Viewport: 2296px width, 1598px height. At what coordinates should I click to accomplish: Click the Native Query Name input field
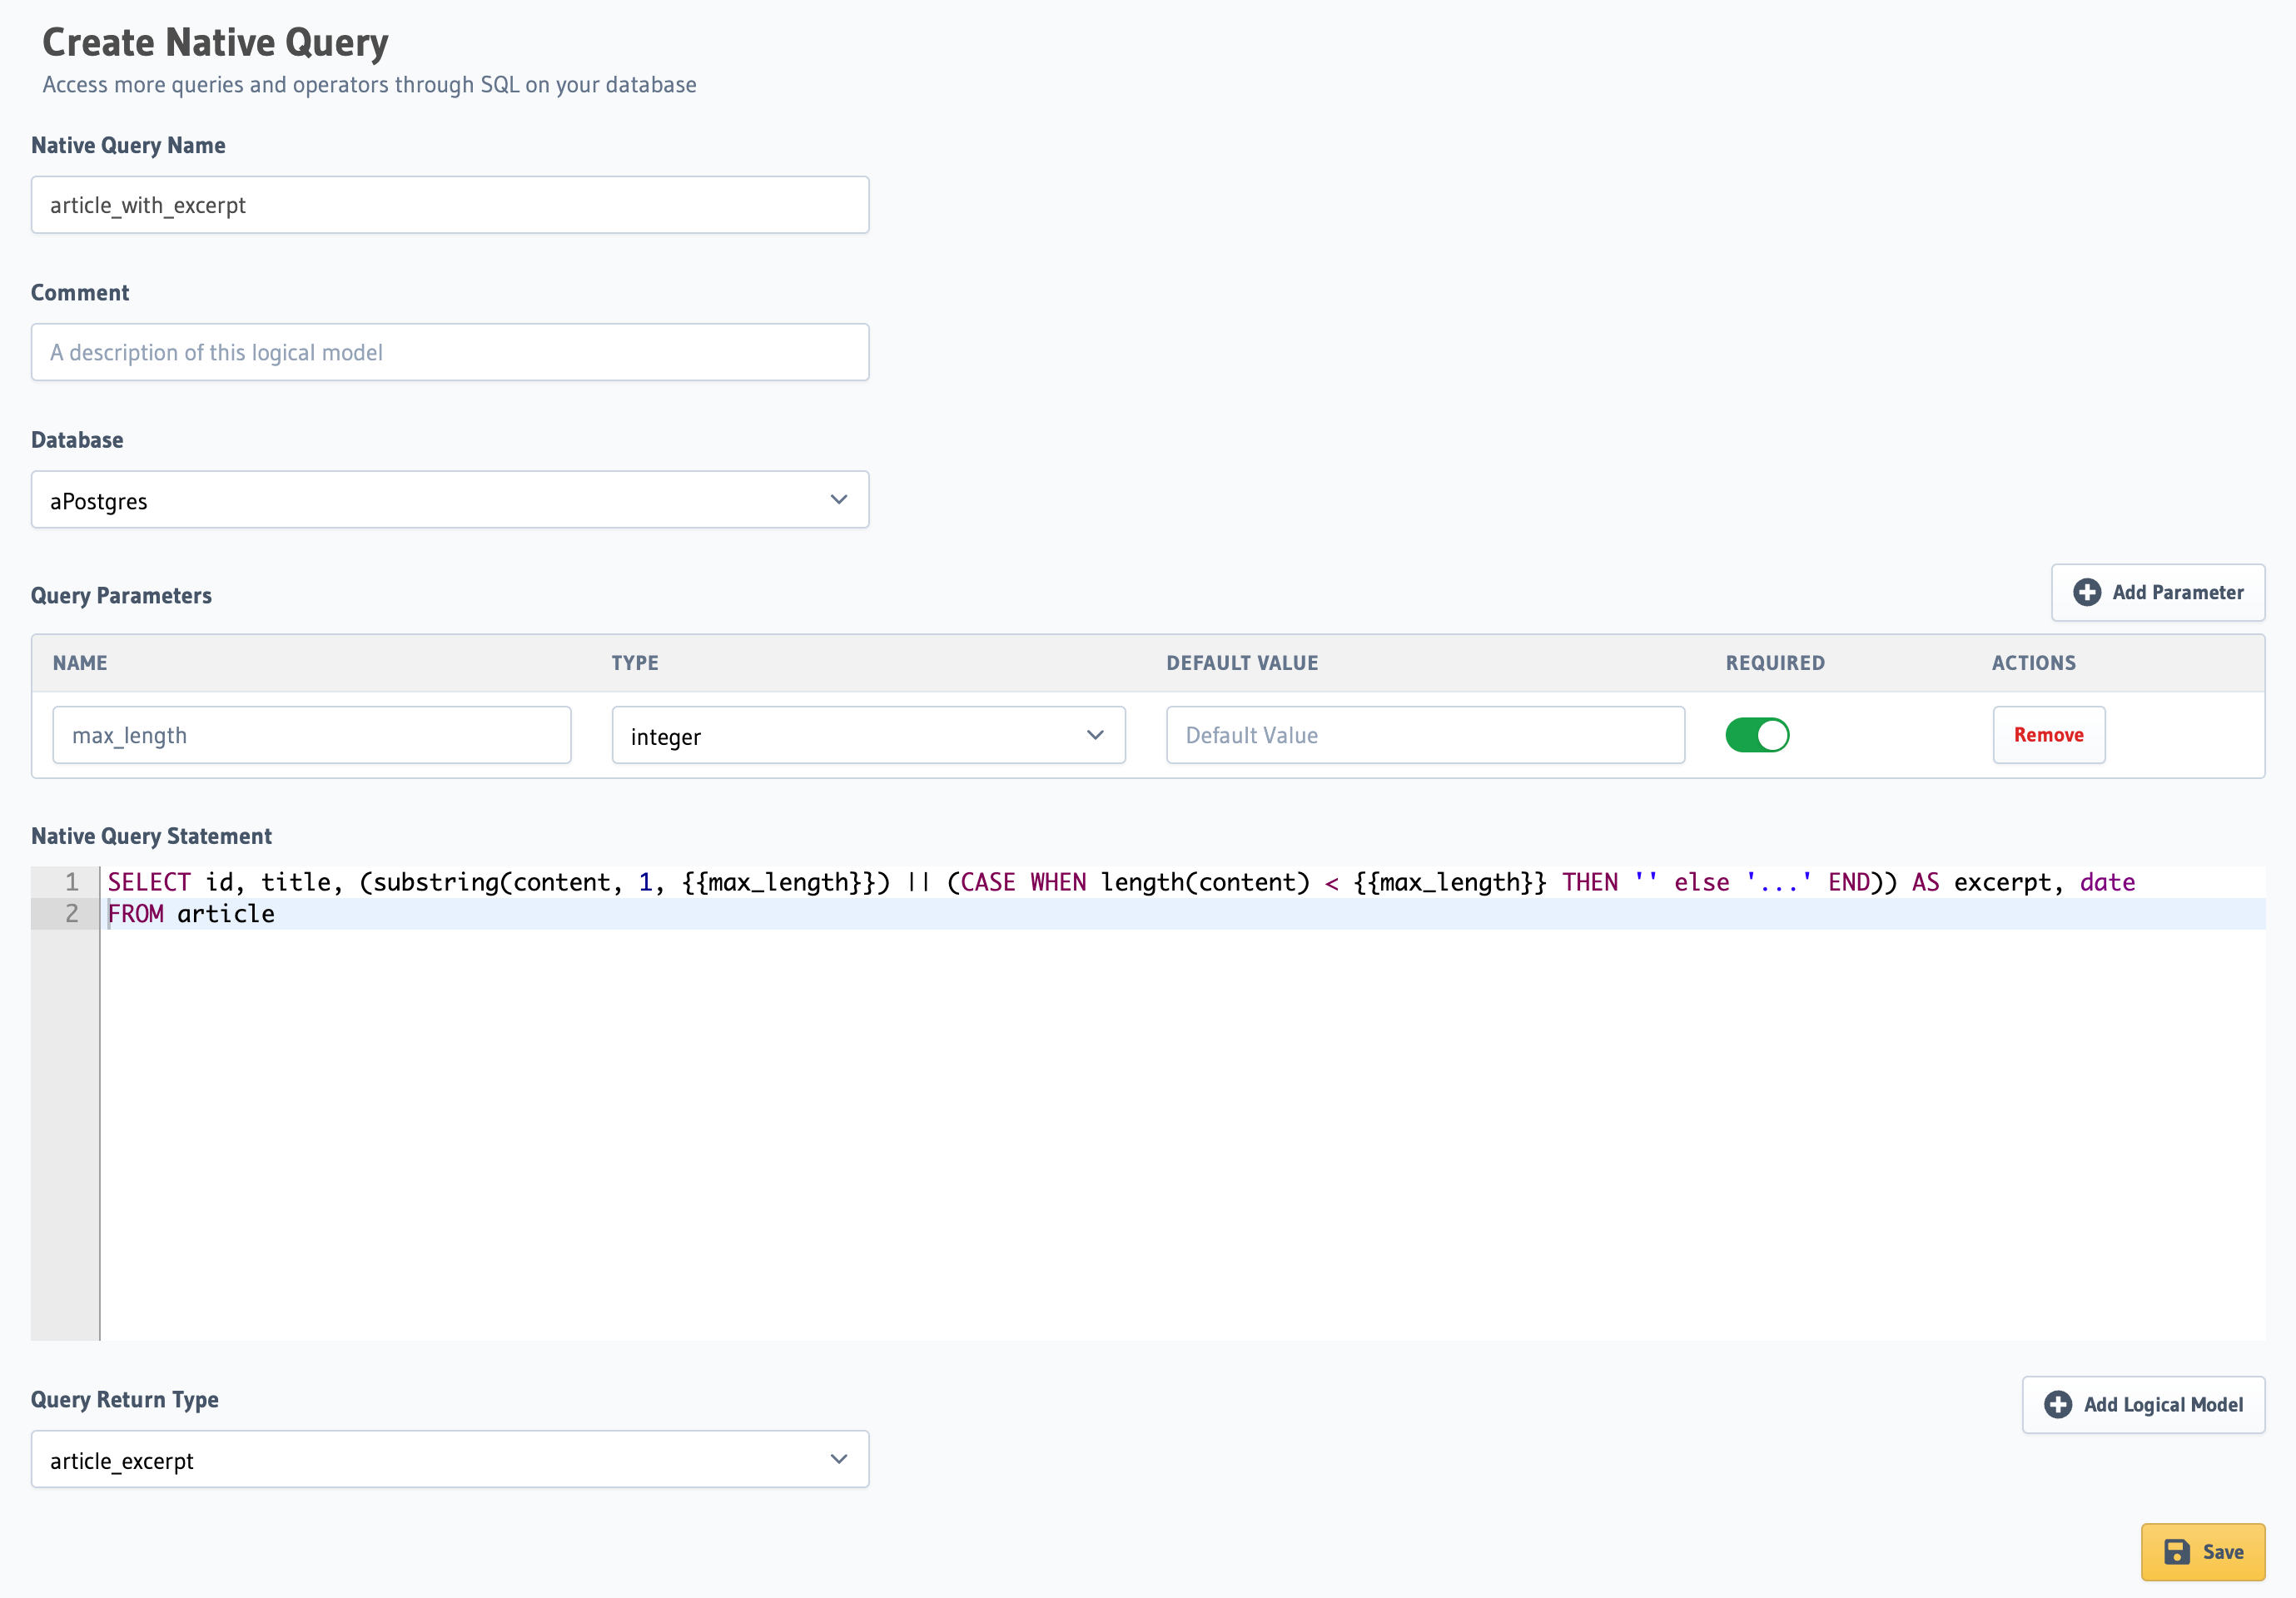(450, 204)
